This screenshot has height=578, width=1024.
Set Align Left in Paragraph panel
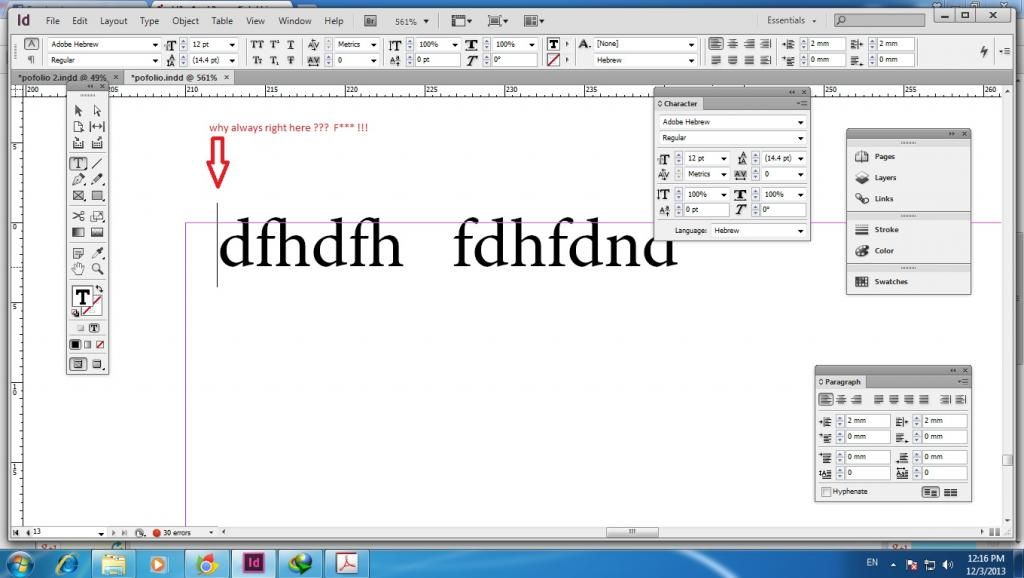click(x=826, y=400)
